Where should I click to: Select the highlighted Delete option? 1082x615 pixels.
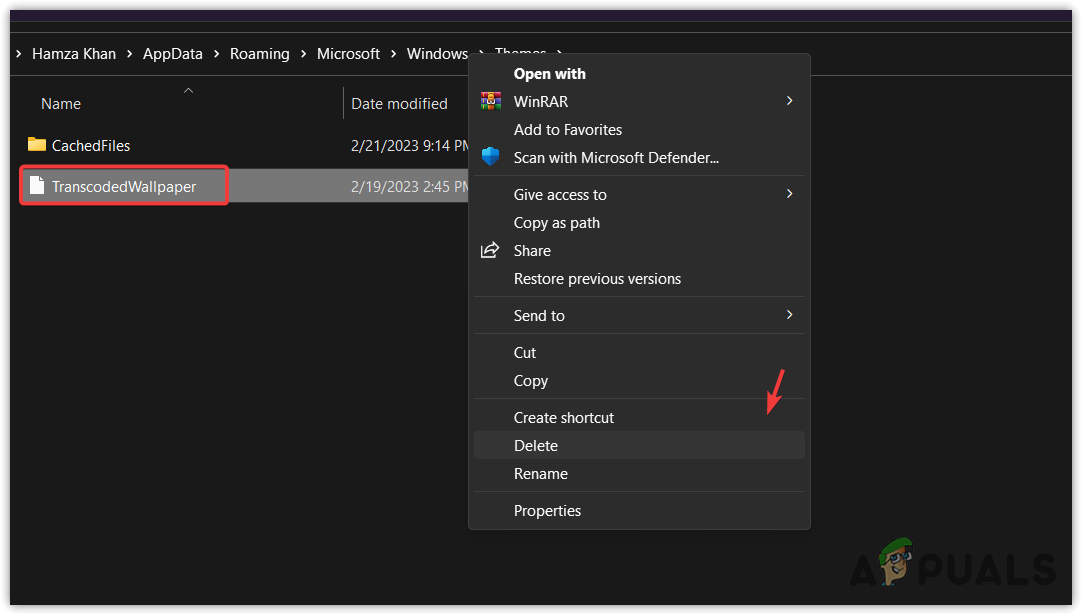[535, 445]
